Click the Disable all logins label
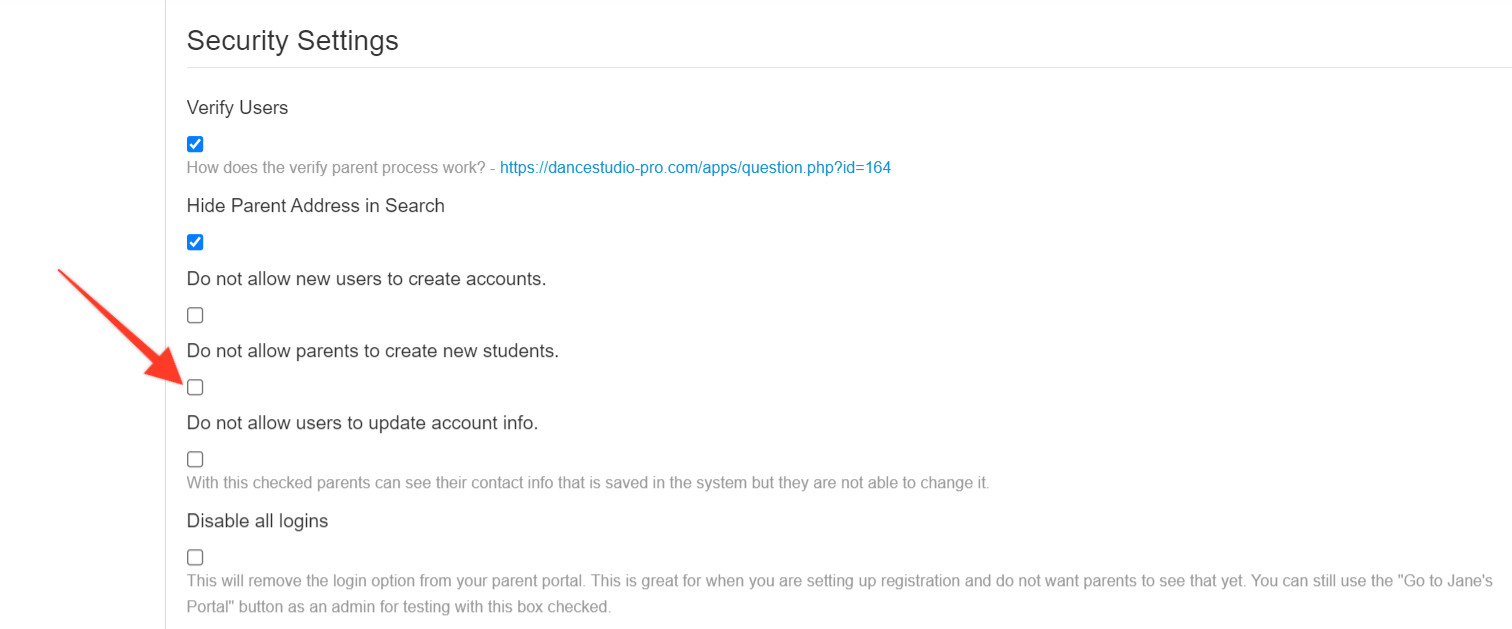Viewport: 1512px width, 629px height. pos(258,521)
